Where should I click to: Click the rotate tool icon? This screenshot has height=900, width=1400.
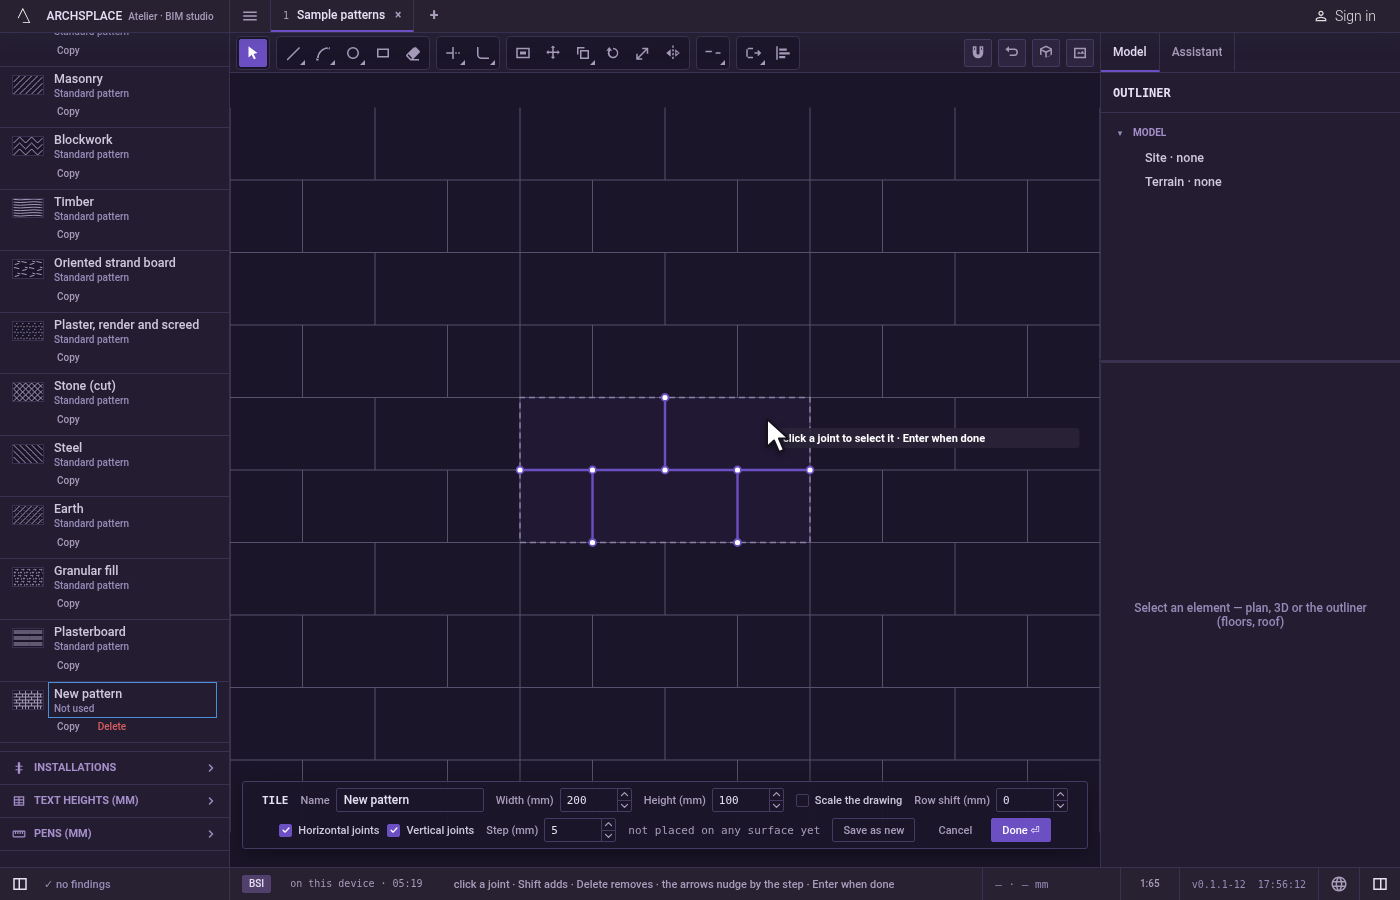613,53
